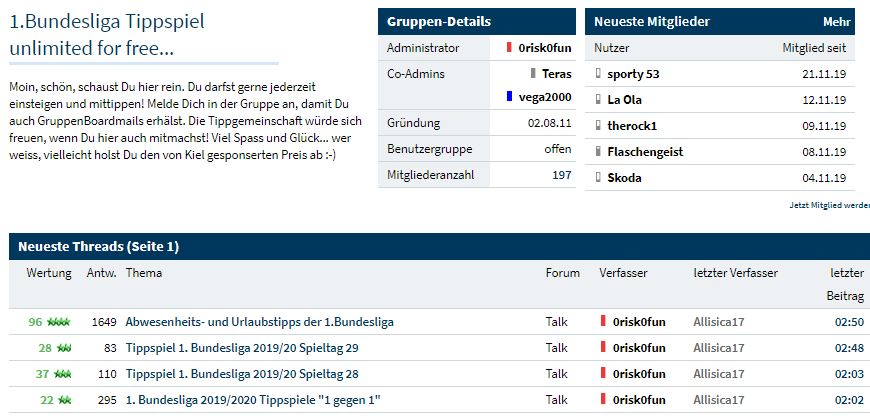Screen dimensions: 870x416
Task: Click red status icon beside administrator 0risk0fun
Action: point(509,48)
